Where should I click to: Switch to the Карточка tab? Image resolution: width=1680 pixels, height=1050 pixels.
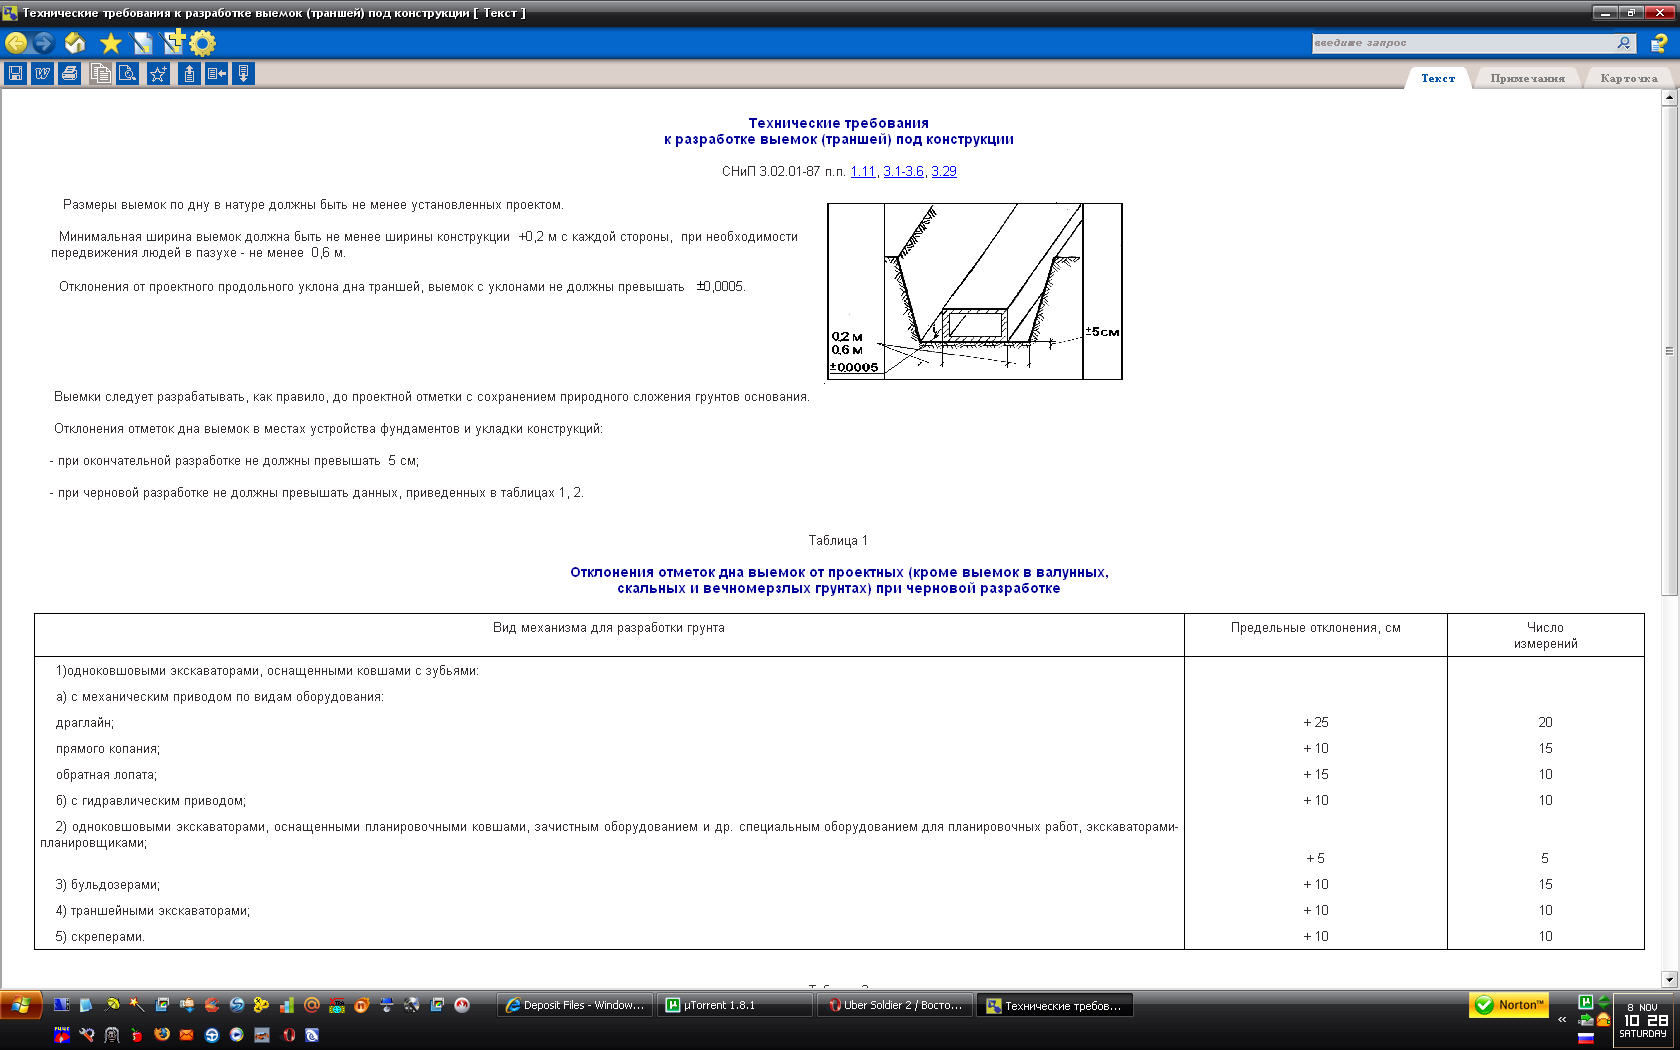pyautogui.click(x=1628, y=78)
